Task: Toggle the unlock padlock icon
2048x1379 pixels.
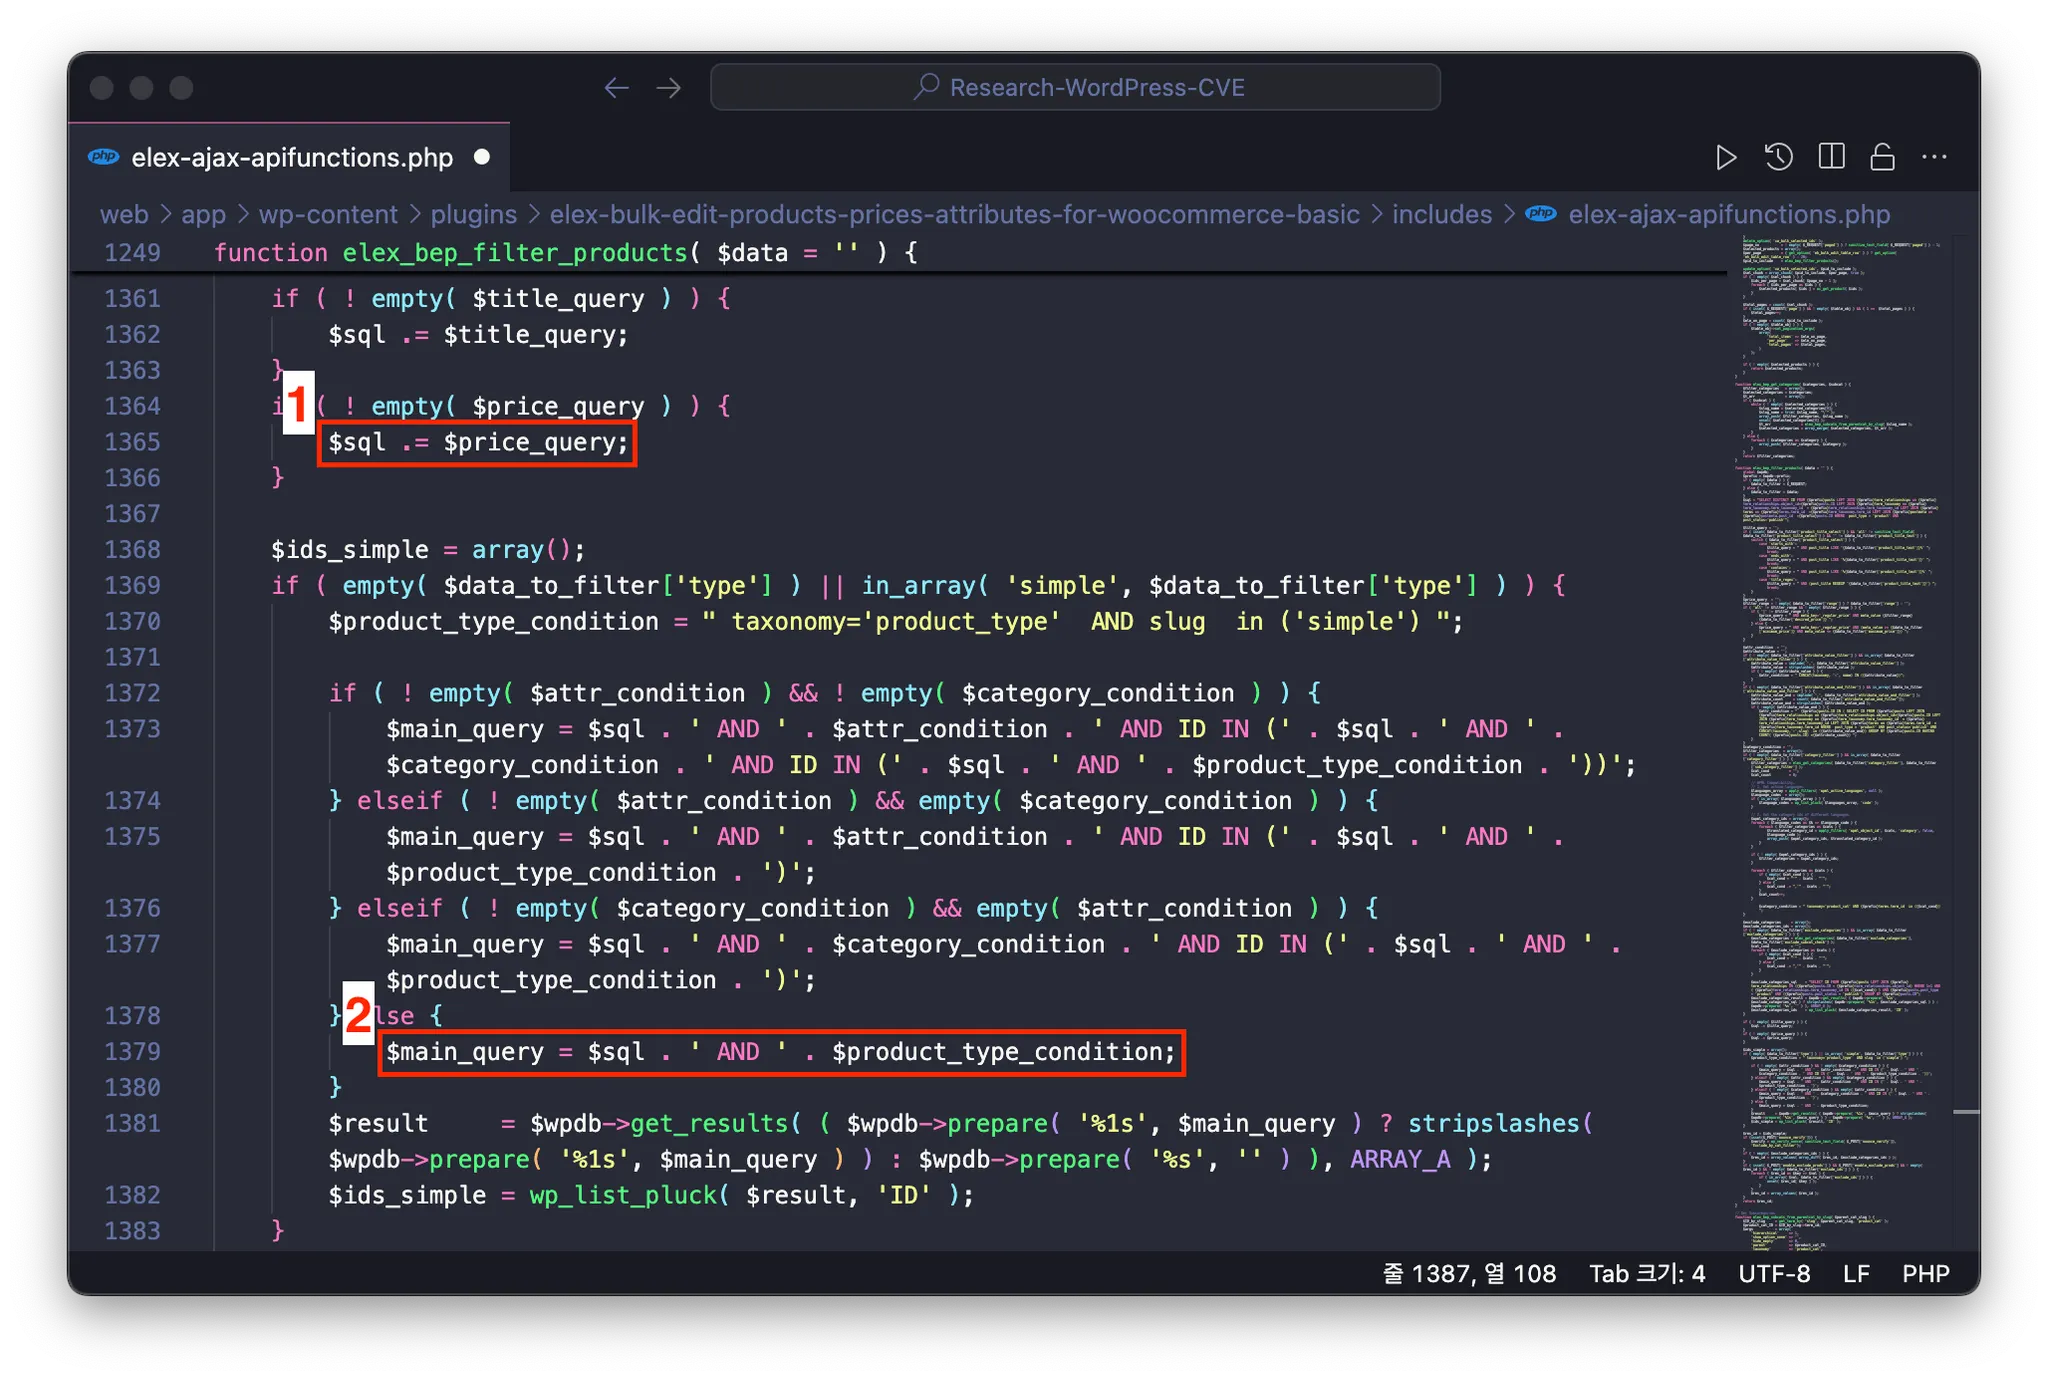Action: pos(1882,157)
